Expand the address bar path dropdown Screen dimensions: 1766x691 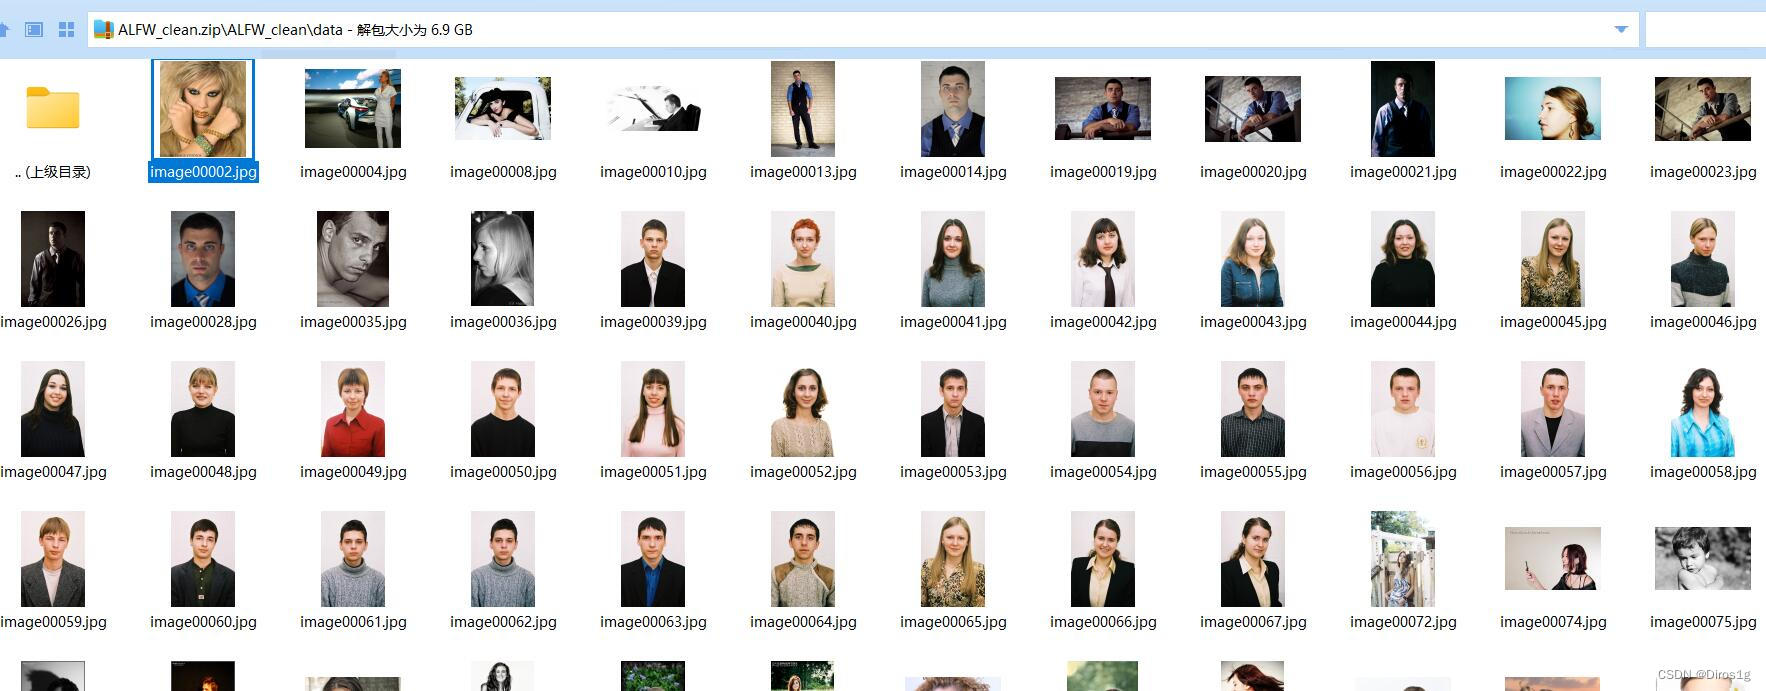1621,30
